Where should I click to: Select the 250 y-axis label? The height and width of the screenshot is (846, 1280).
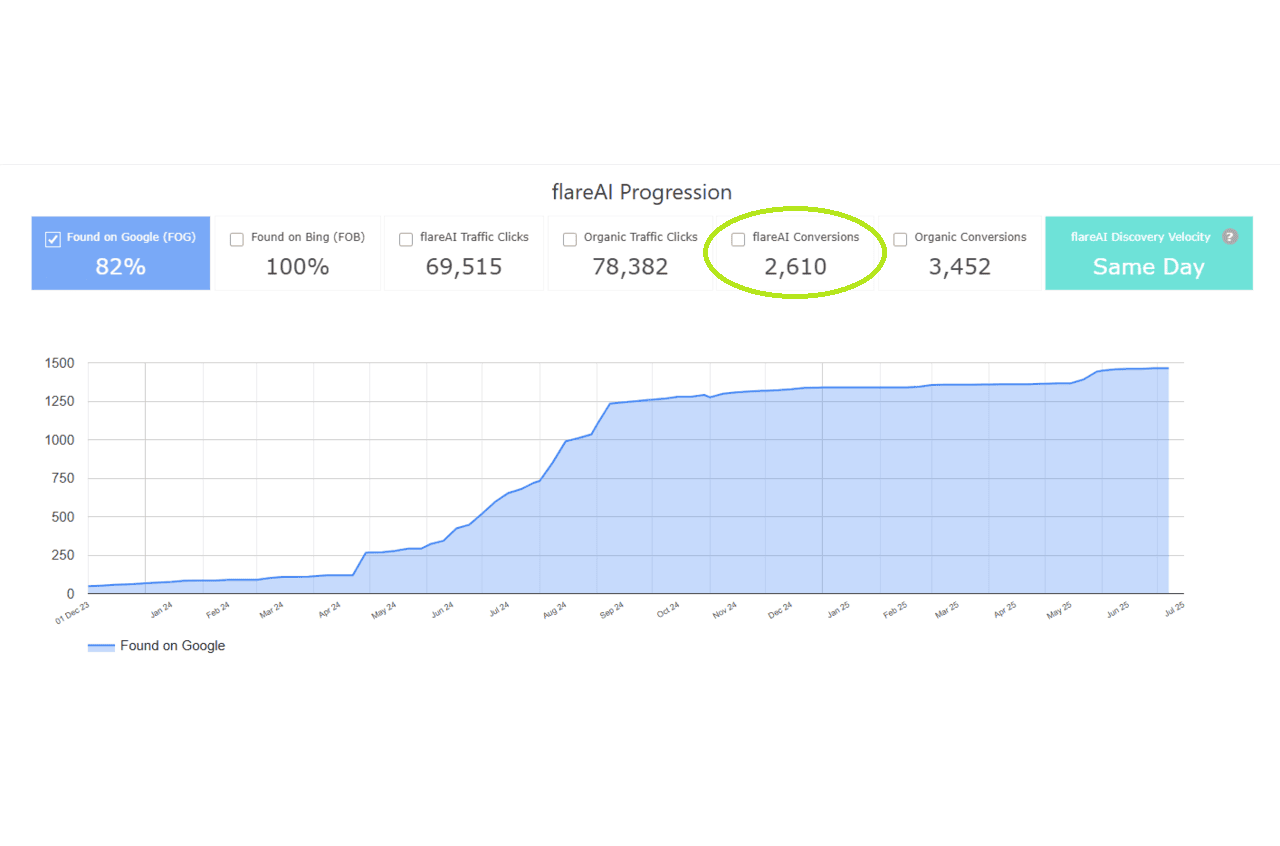click(x=62, y=555)
